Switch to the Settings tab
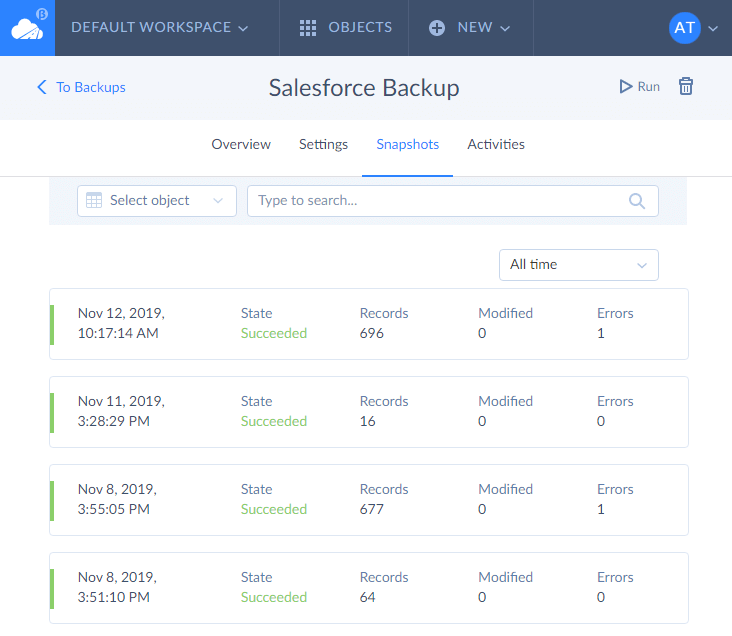Viewport: 732px width, 636px height. [x=323, y=144]
